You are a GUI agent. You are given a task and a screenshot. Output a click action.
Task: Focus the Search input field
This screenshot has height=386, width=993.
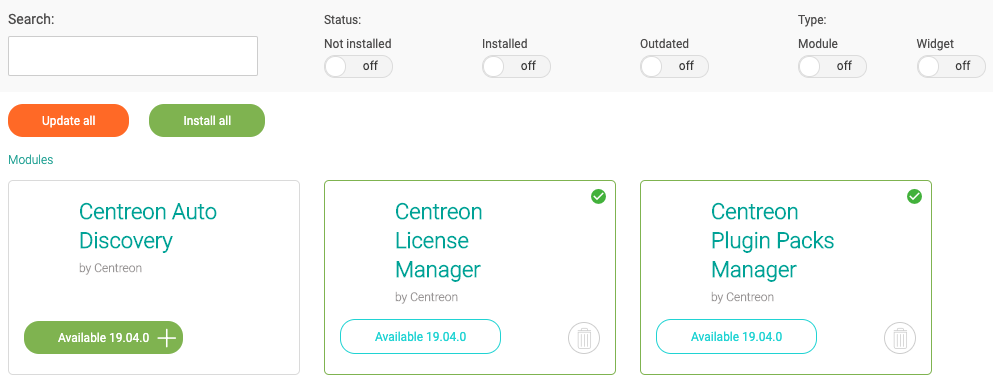(133, 56)
